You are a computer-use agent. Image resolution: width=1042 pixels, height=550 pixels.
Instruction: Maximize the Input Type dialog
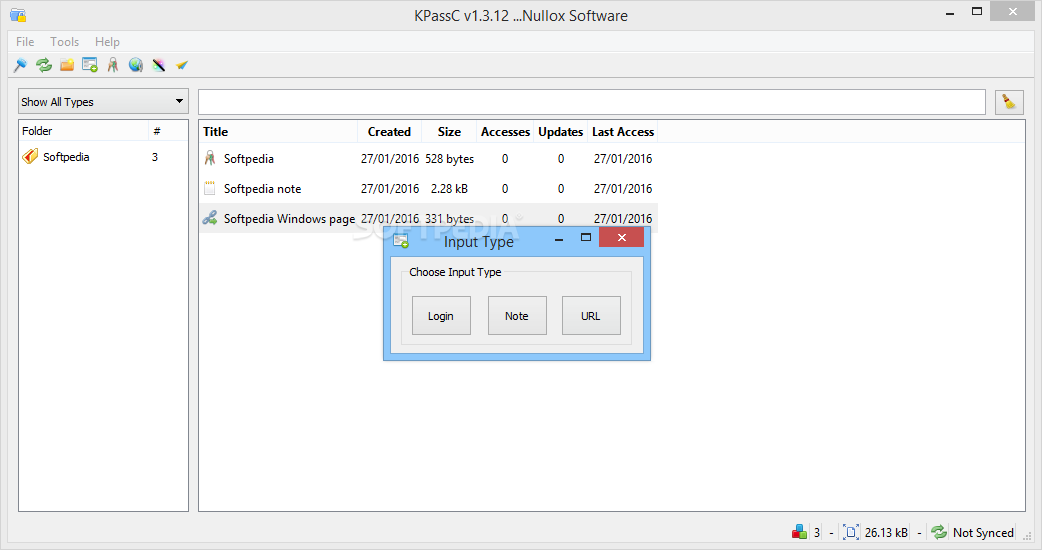[x=586, y=237]
